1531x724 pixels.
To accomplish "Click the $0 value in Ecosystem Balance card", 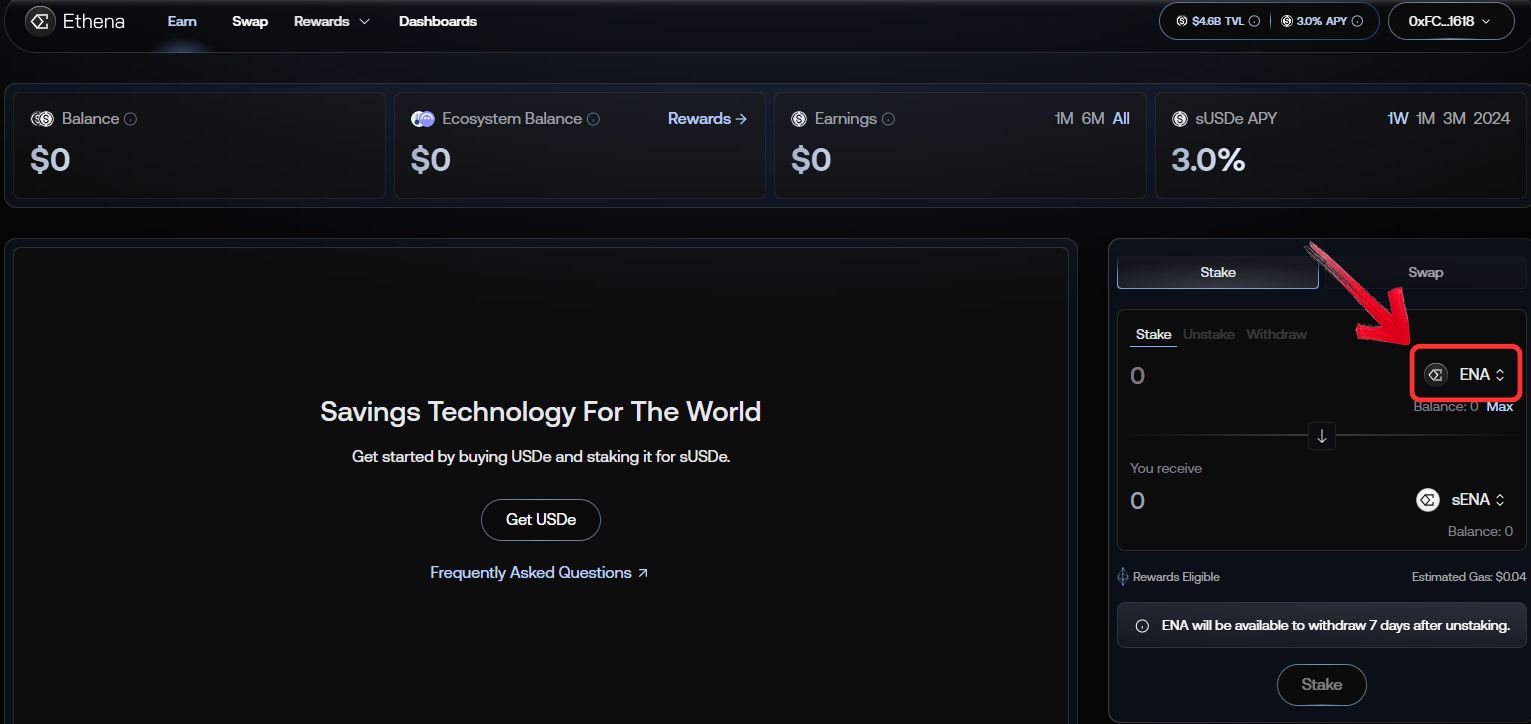I will [431, 160].
